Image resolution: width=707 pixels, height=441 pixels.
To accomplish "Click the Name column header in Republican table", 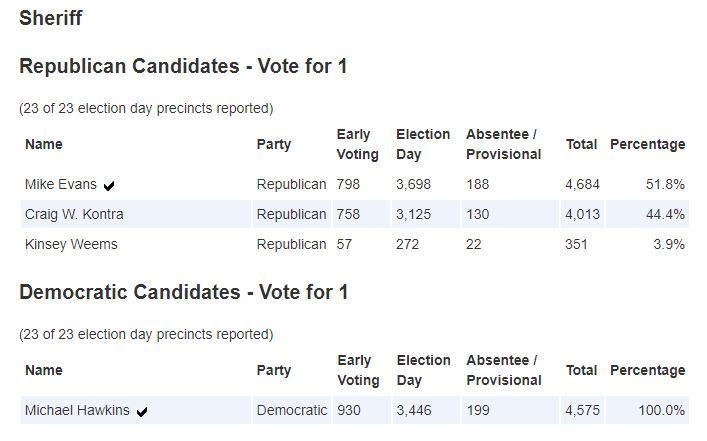I will (44, 144).
